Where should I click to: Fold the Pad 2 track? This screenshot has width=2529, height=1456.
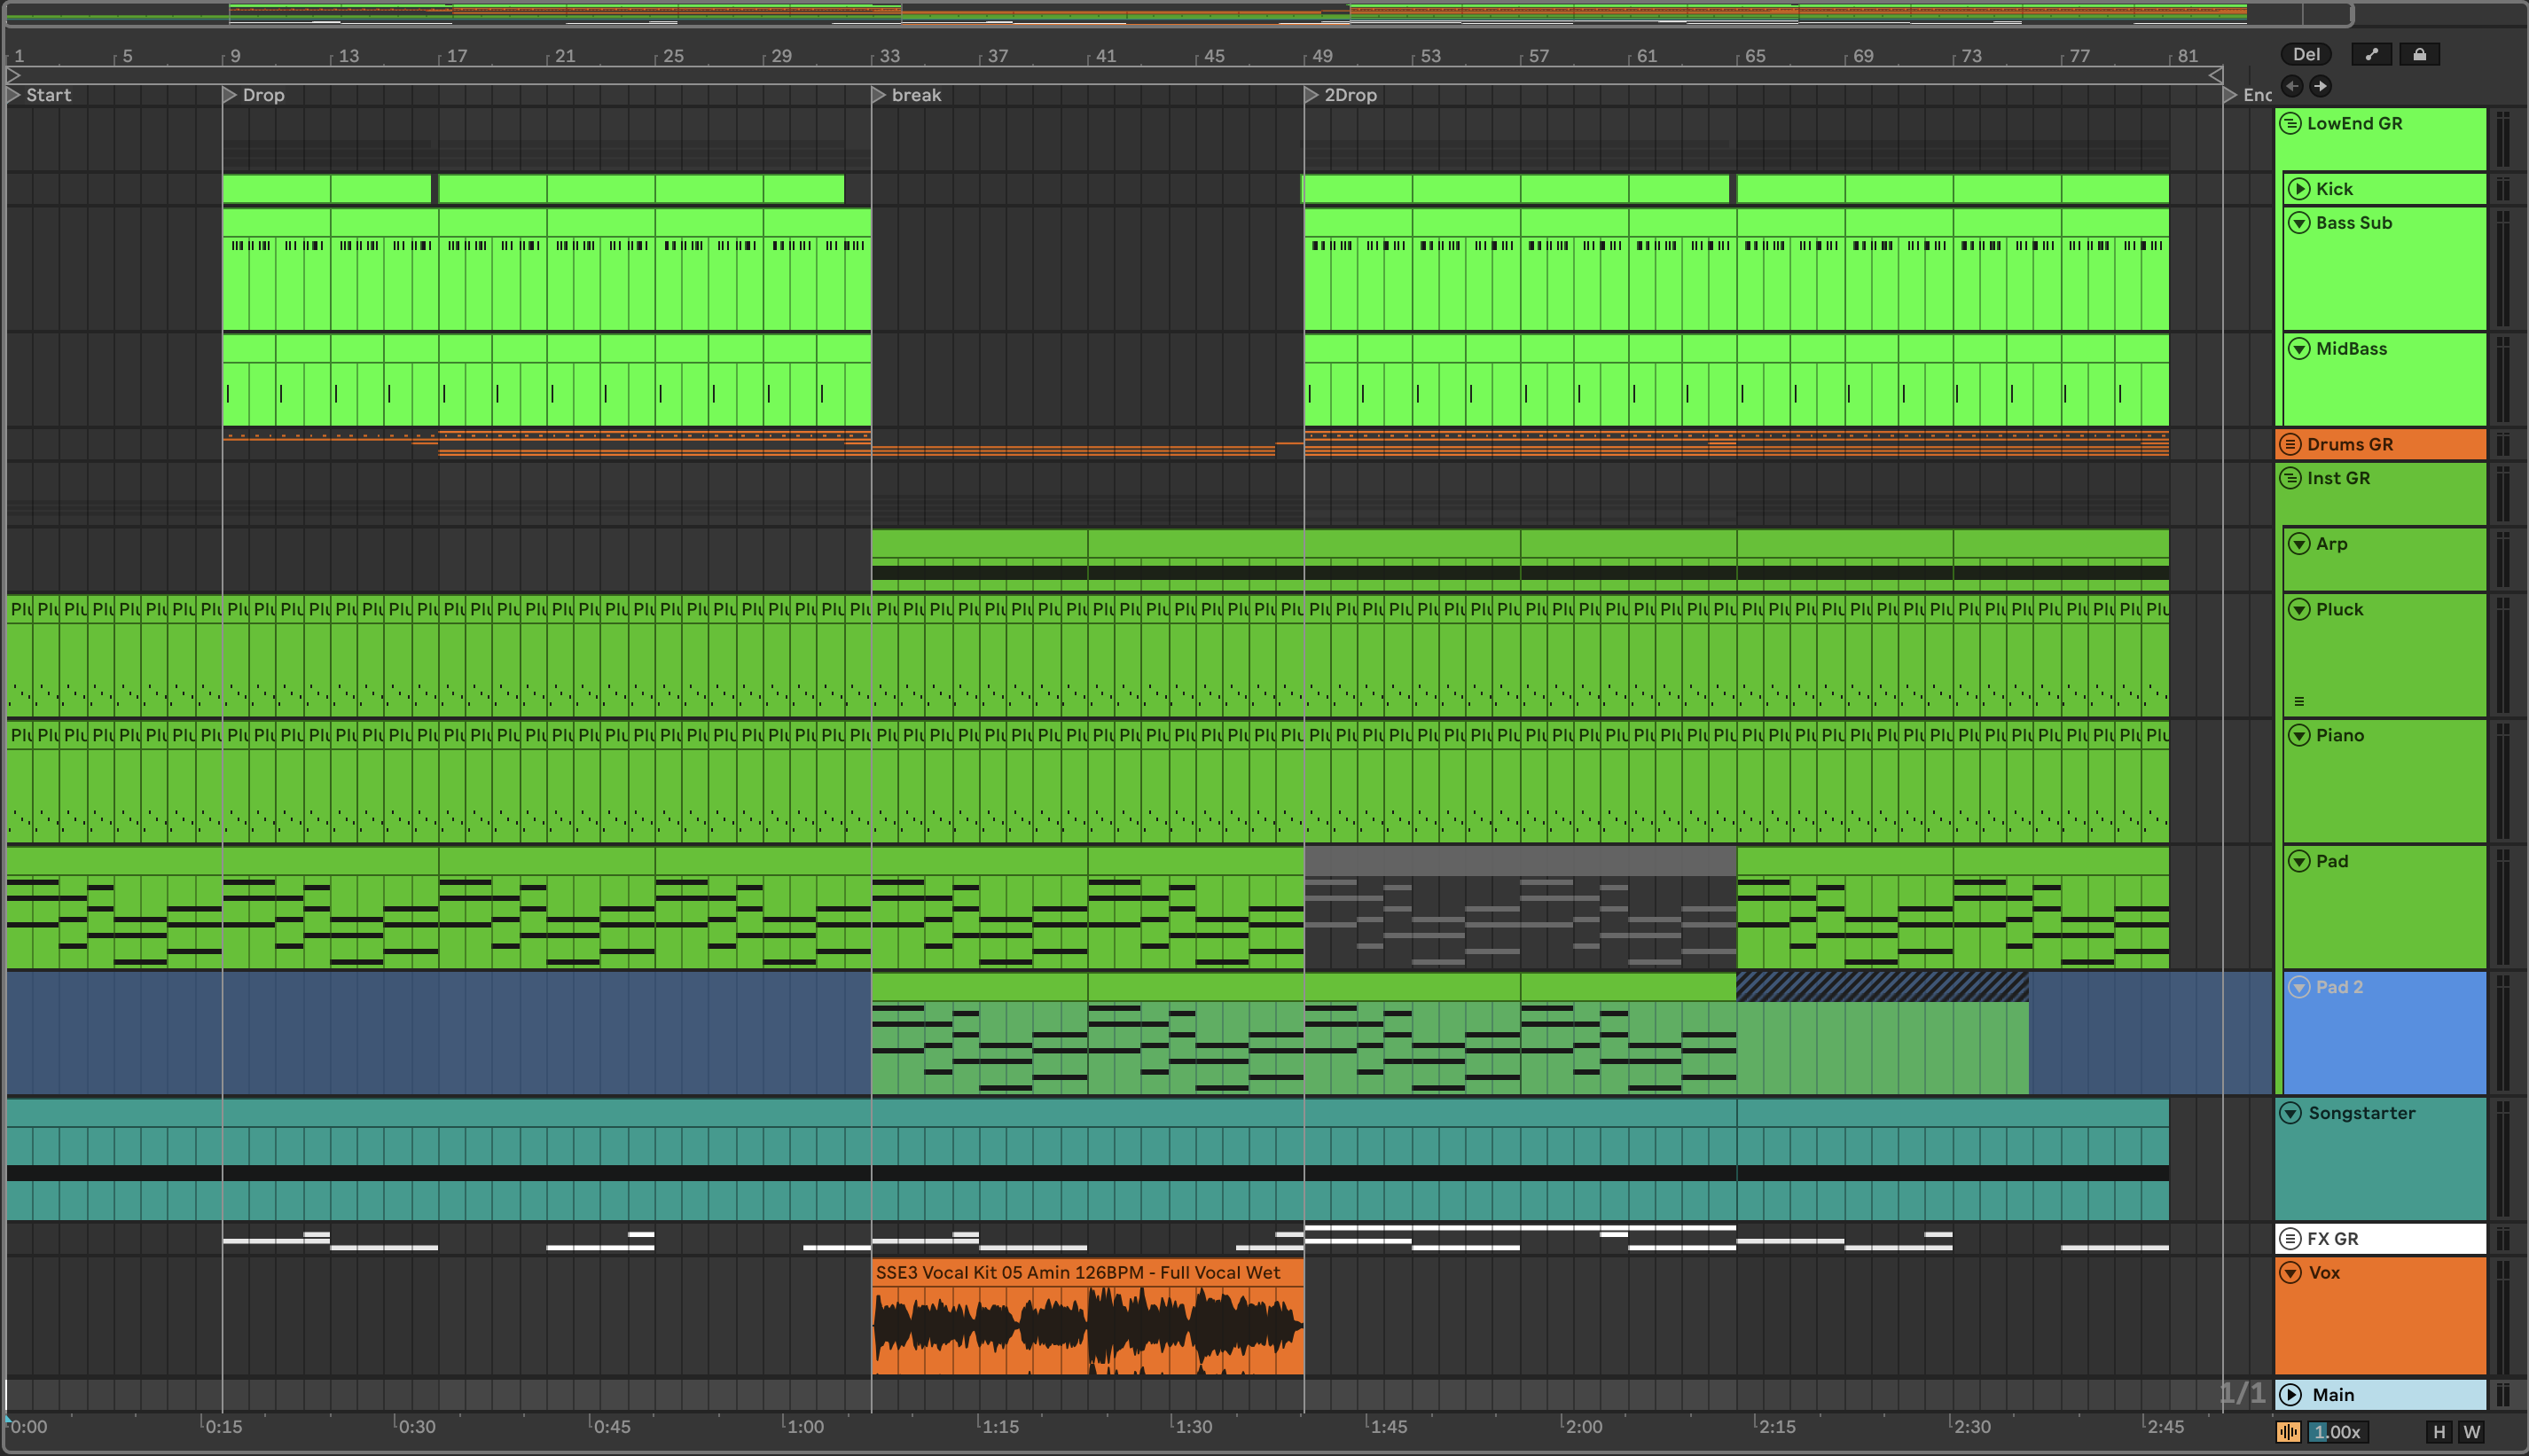pos(2299,987)
